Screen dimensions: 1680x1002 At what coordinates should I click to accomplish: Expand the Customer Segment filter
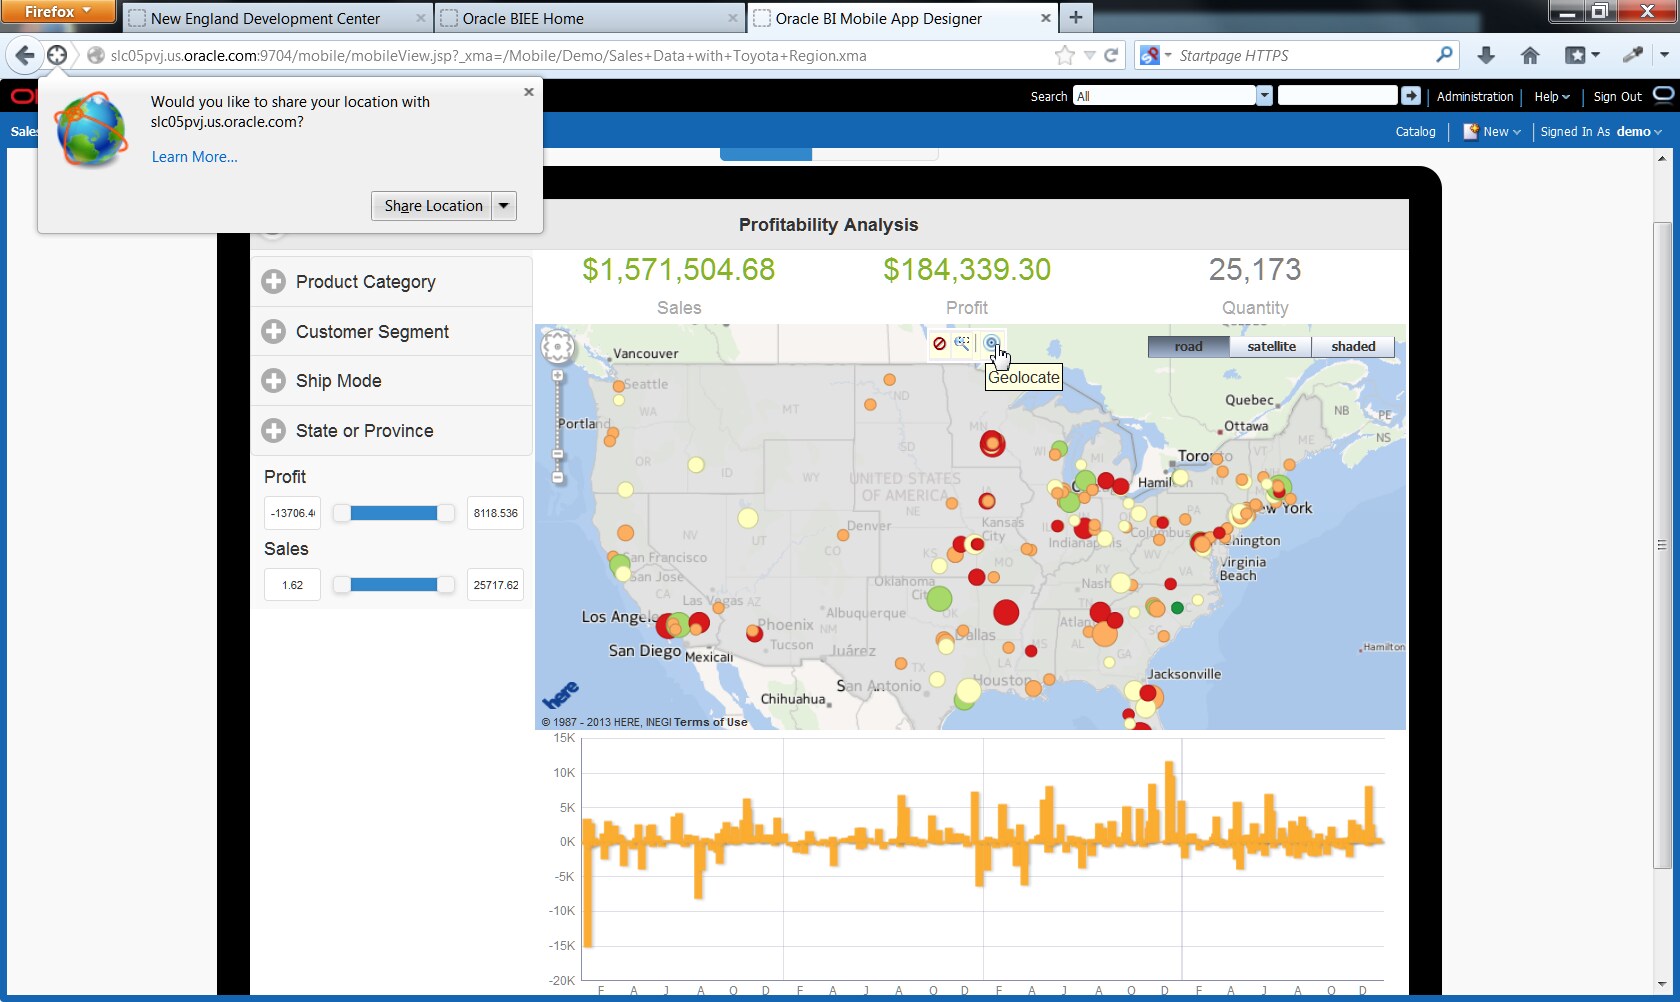(273, 331)
